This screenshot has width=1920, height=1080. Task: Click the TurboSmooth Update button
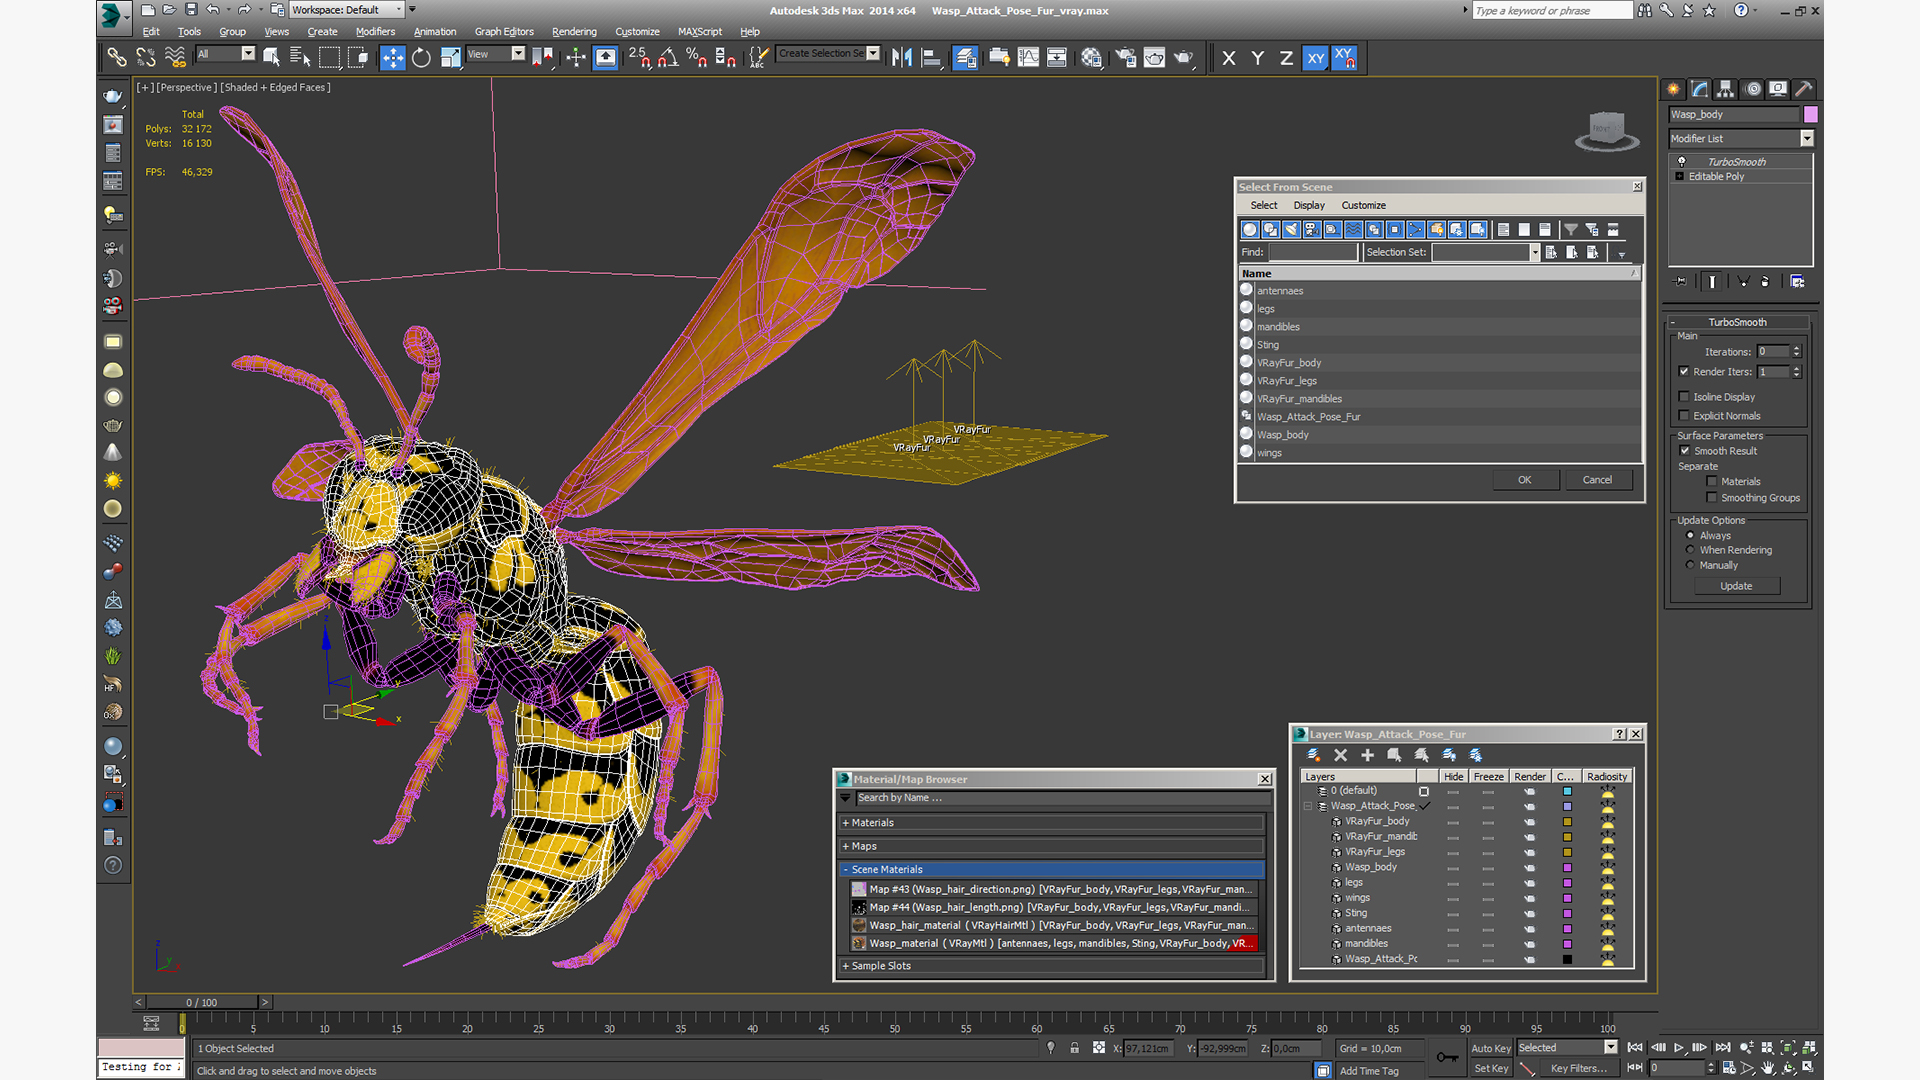(1736, 586)
